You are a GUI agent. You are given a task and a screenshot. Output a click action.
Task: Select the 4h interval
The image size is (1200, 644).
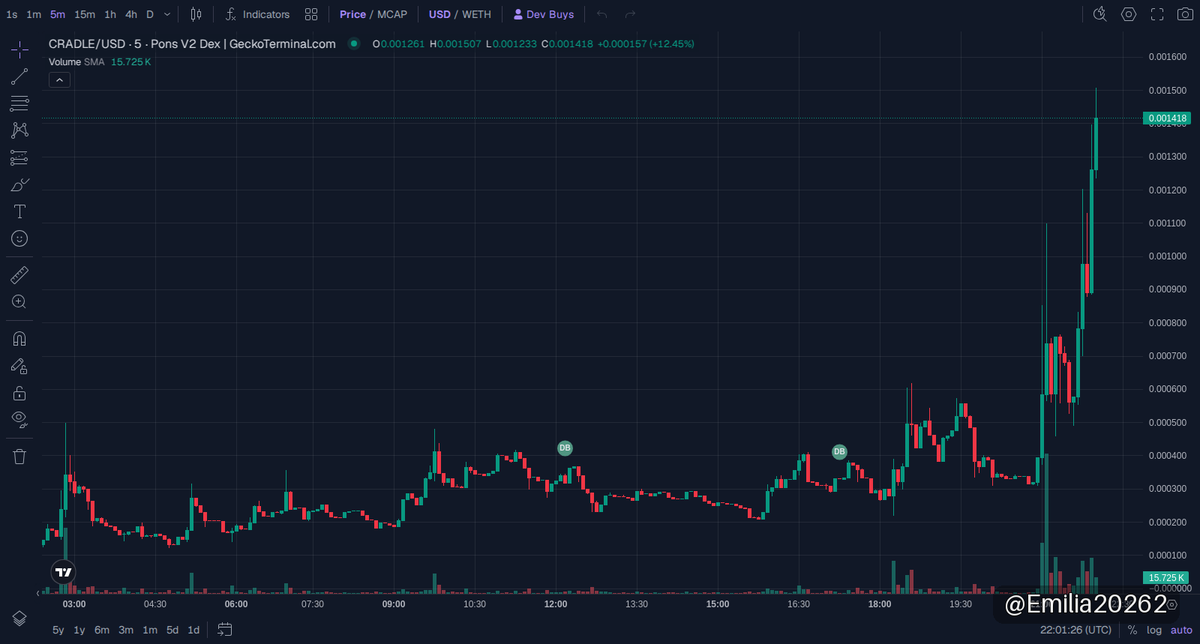pyautogui.click(x=131, y=15)
